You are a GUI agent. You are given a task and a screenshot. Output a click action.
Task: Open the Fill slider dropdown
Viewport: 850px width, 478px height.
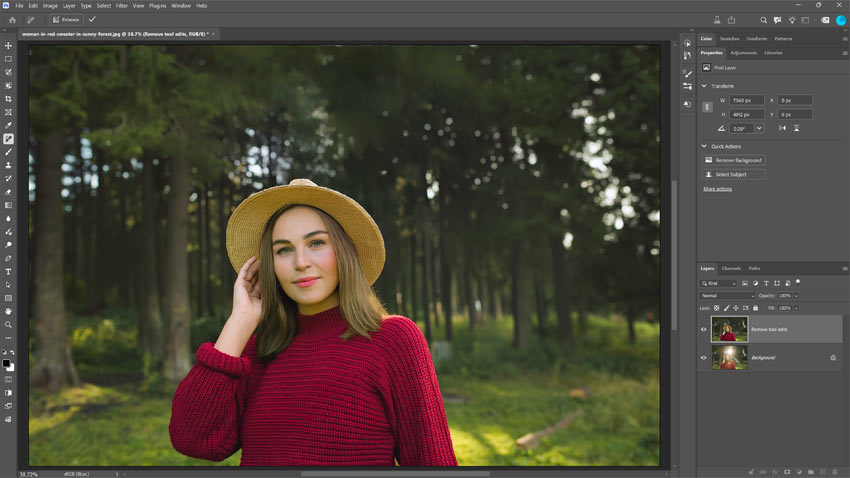click(796, 308)
